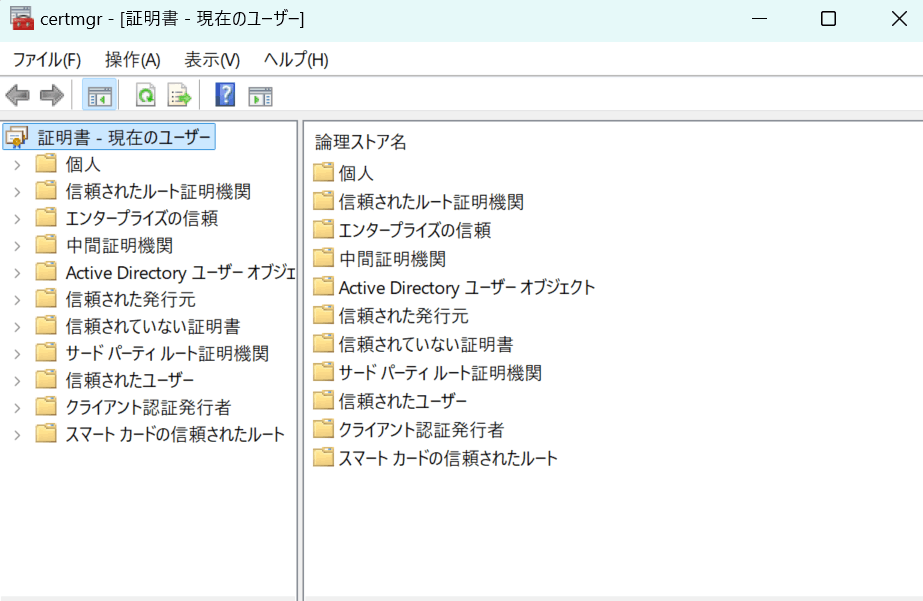Expand the Active Directory ユーザー tree node
The width and height of the screenshot is (923, 601).
click(17, 273)
